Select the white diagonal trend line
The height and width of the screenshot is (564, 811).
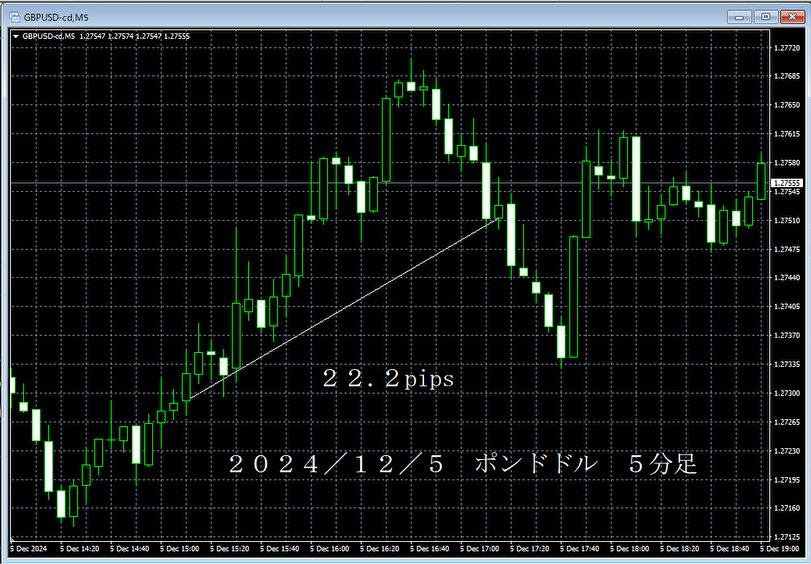343,309
